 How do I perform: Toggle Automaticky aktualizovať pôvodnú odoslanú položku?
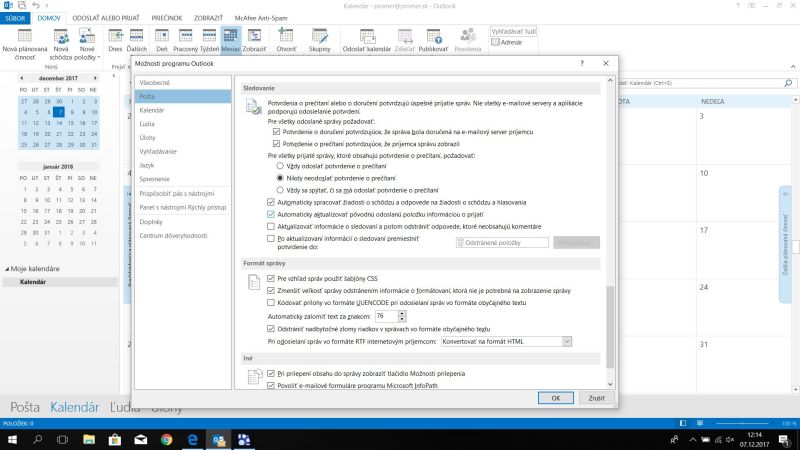pos(271,214)
